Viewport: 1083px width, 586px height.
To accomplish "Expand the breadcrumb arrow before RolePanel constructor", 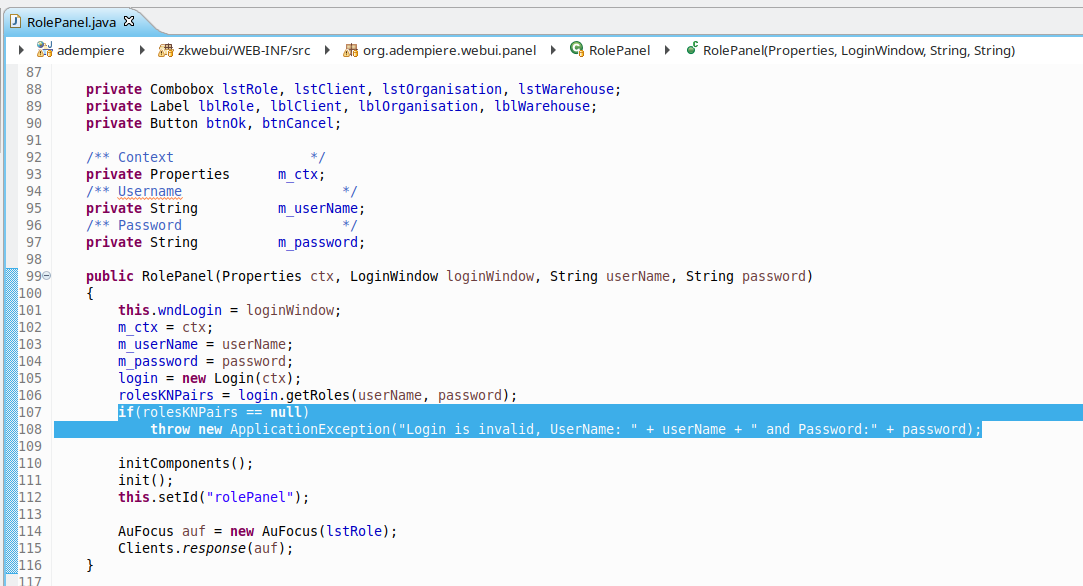I will click(667, 50).
